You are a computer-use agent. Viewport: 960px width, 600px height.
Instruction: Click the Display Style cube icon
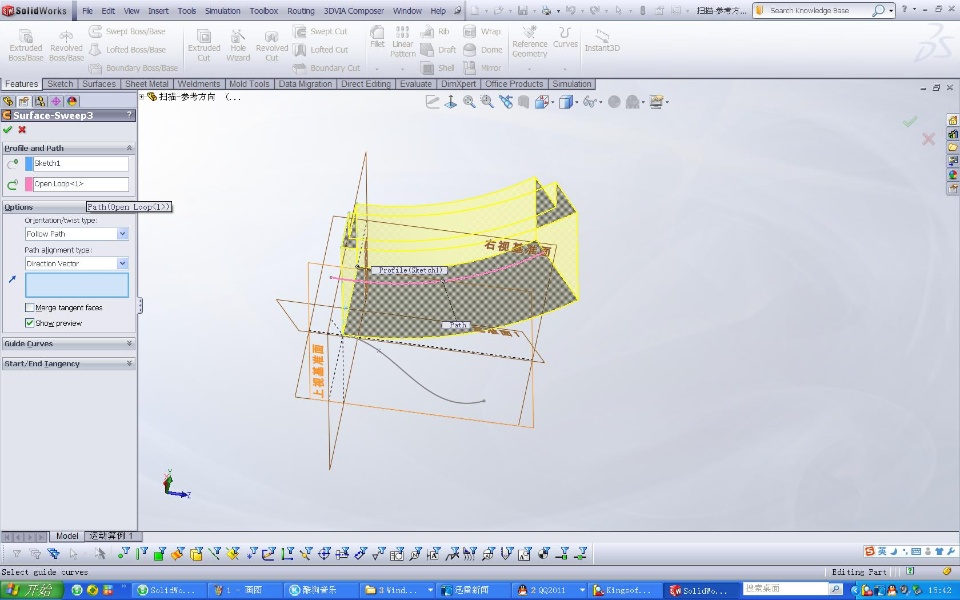[565, 102]
